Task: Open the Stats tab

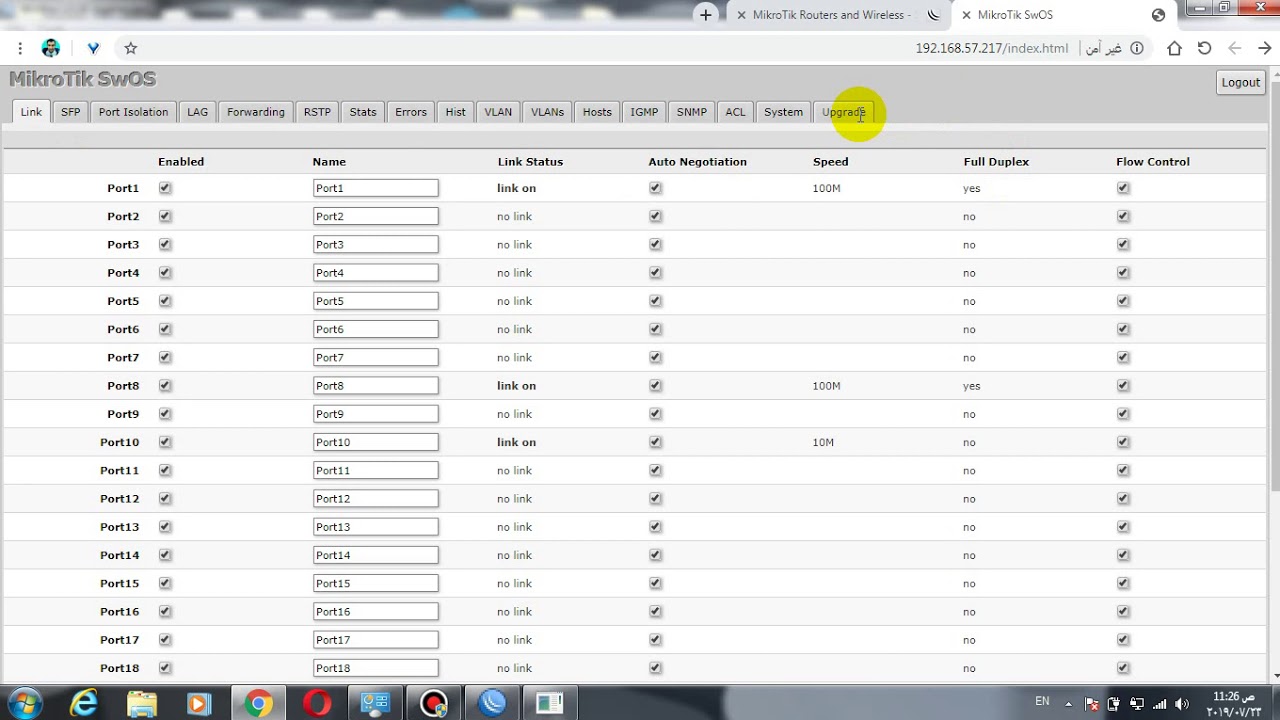Action: coord(363,112)
